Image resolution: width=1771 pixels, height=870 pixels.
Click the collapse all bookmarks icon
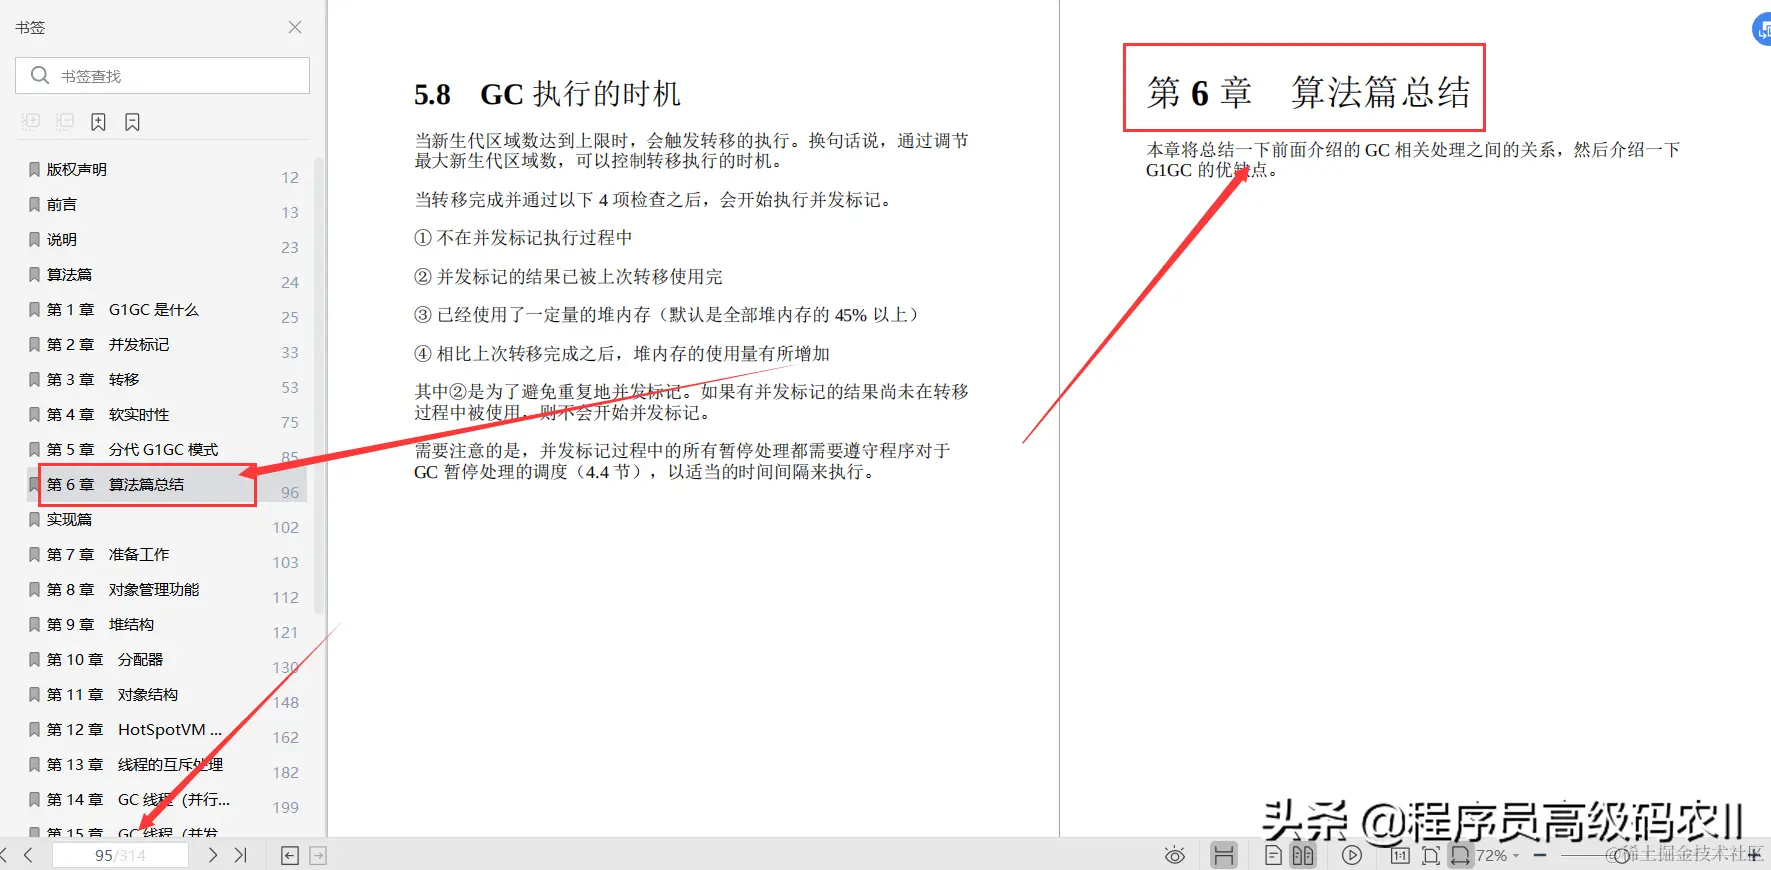coord(65,122)
